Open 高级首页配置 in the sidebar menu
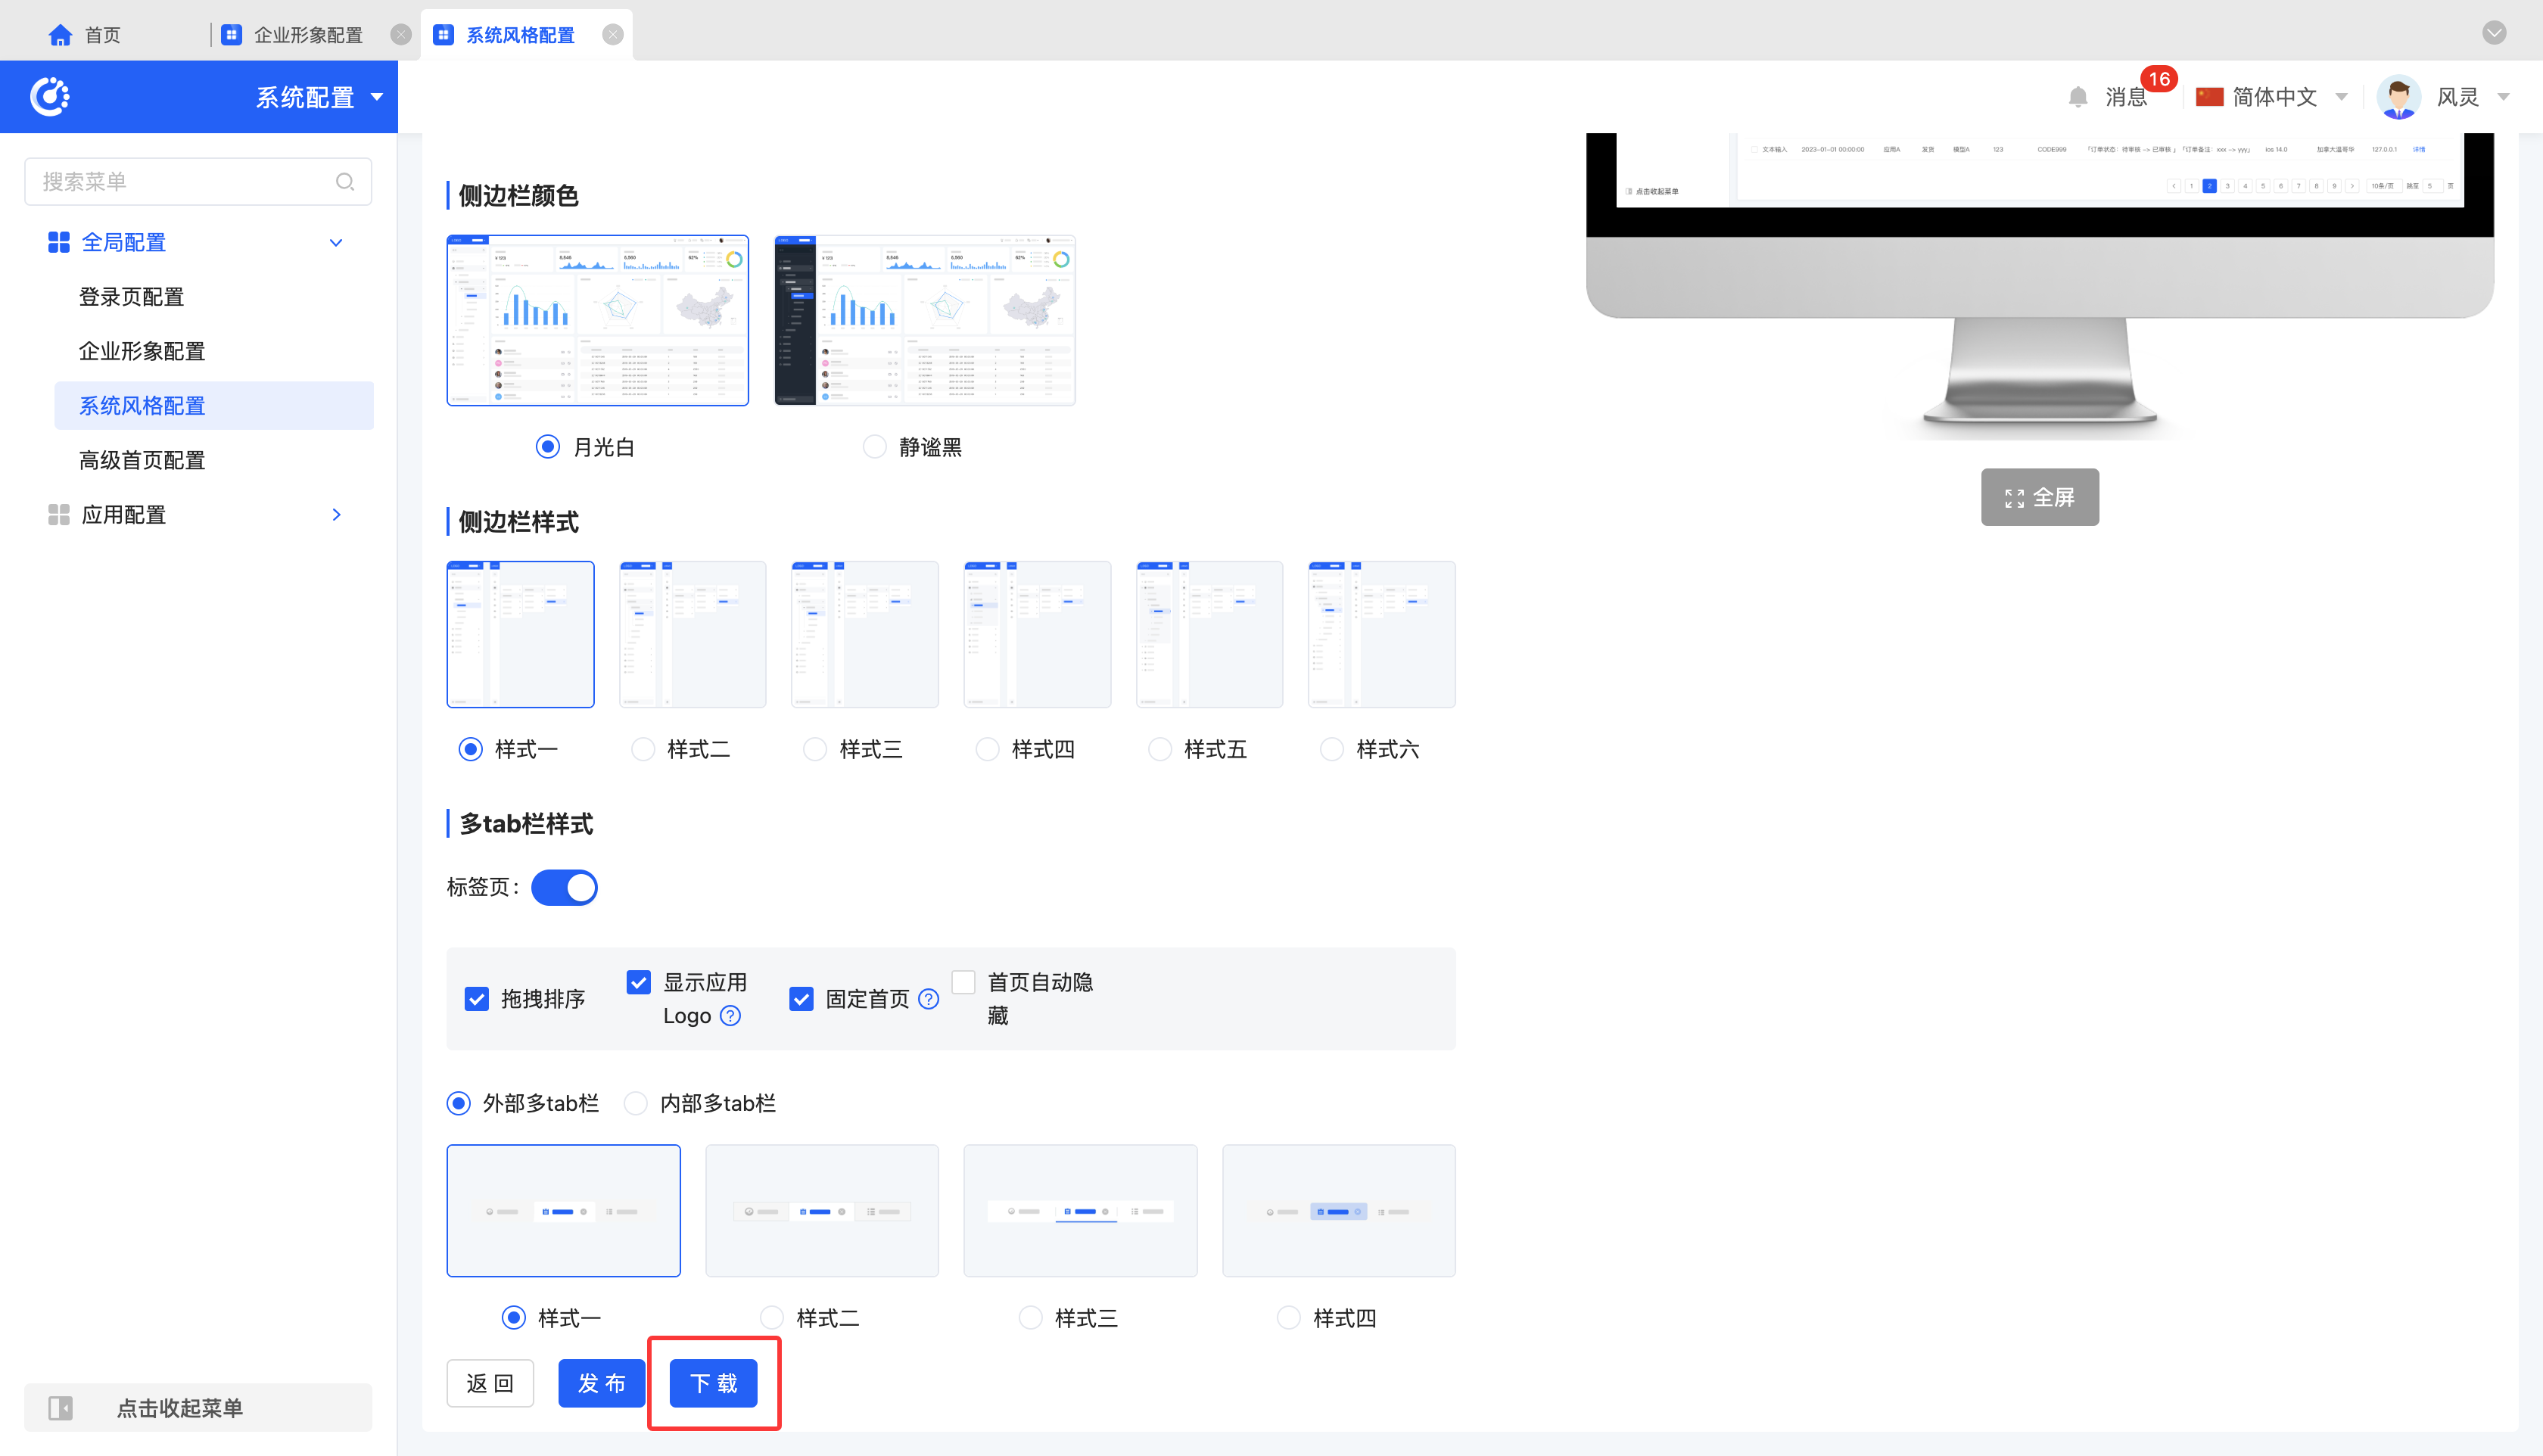The width and height of the screenshot is (2543, 1456). [x=142, y=460]
